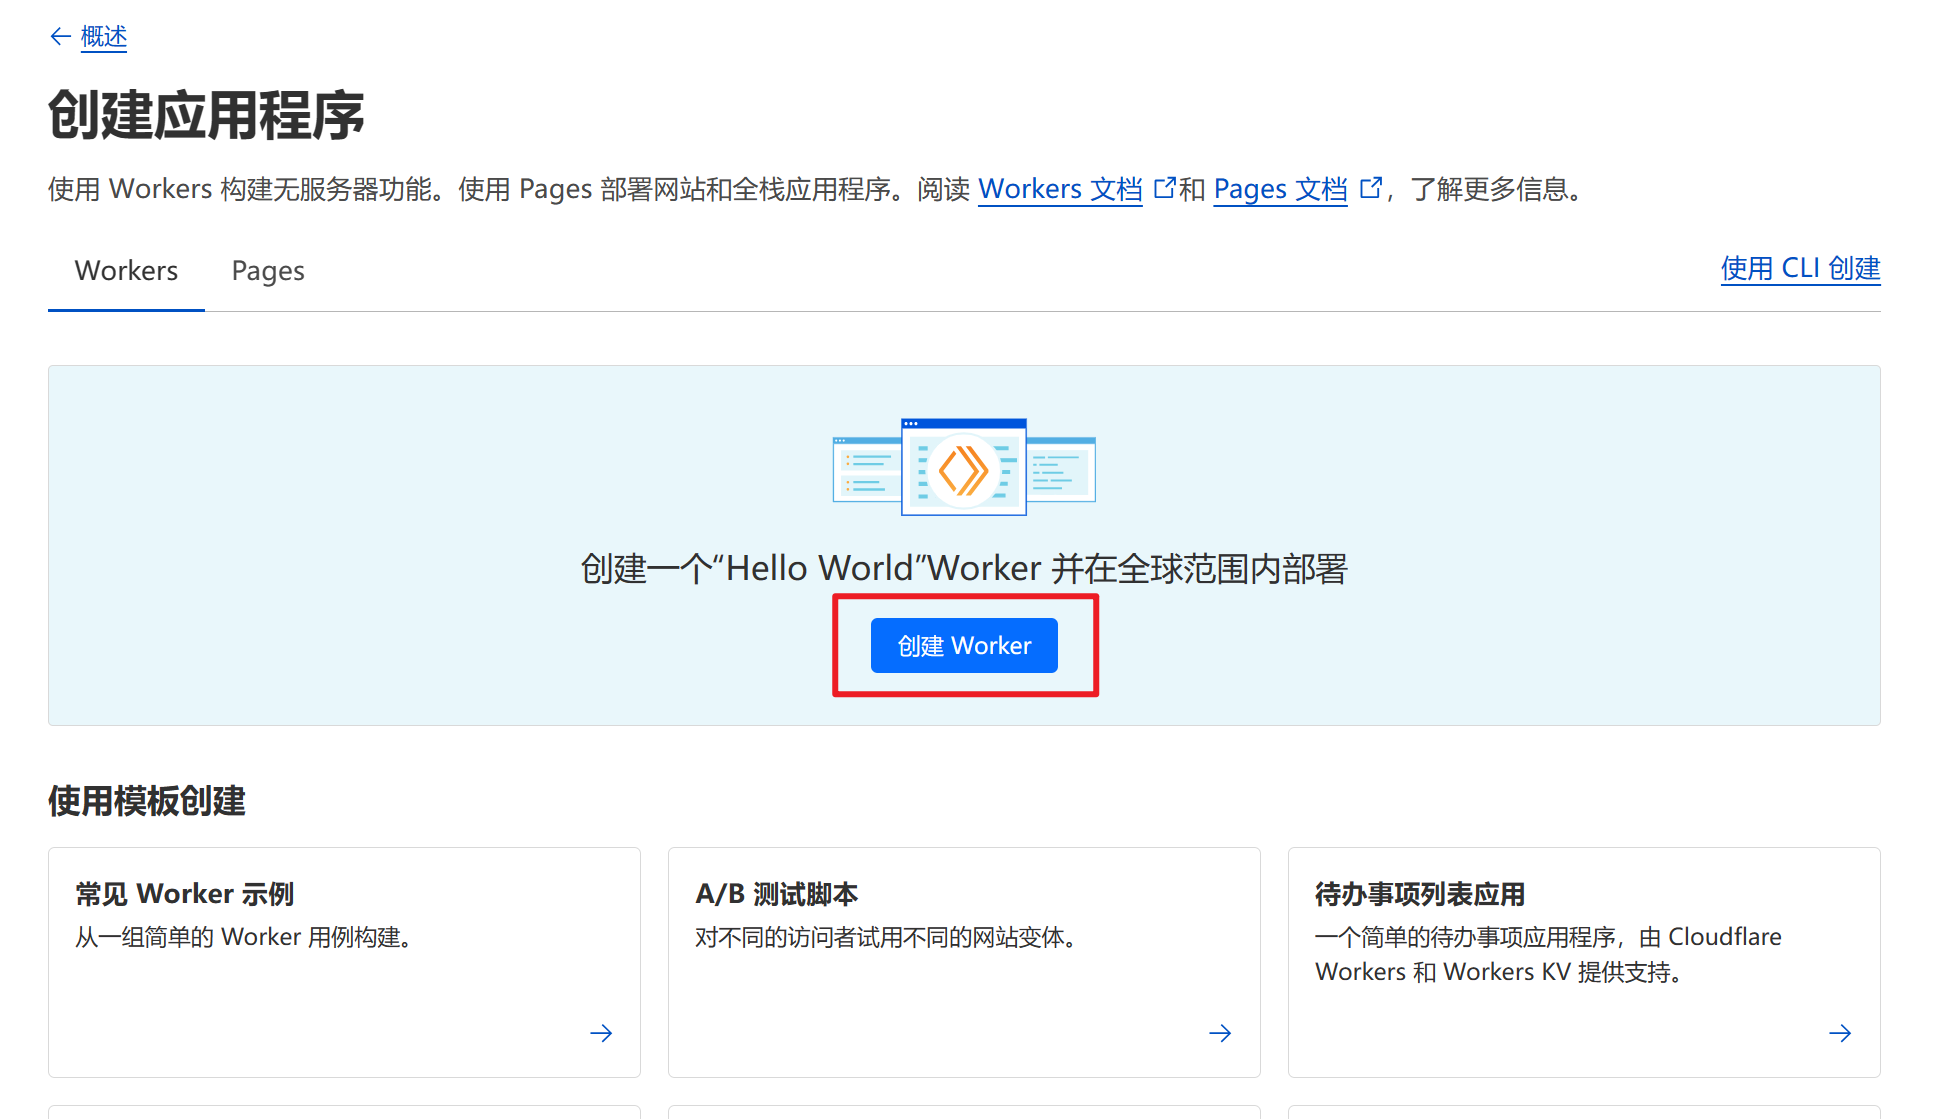Select the 待办事项列表应用 template title
Screen dimensions: 1937x1119
tap(1419, 893)
